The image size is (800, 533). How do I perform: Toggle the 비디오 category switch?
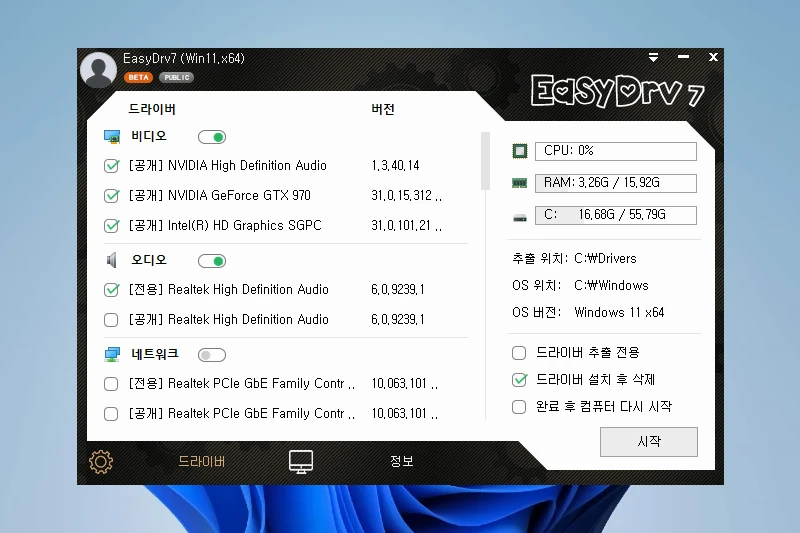click(212, 137)
